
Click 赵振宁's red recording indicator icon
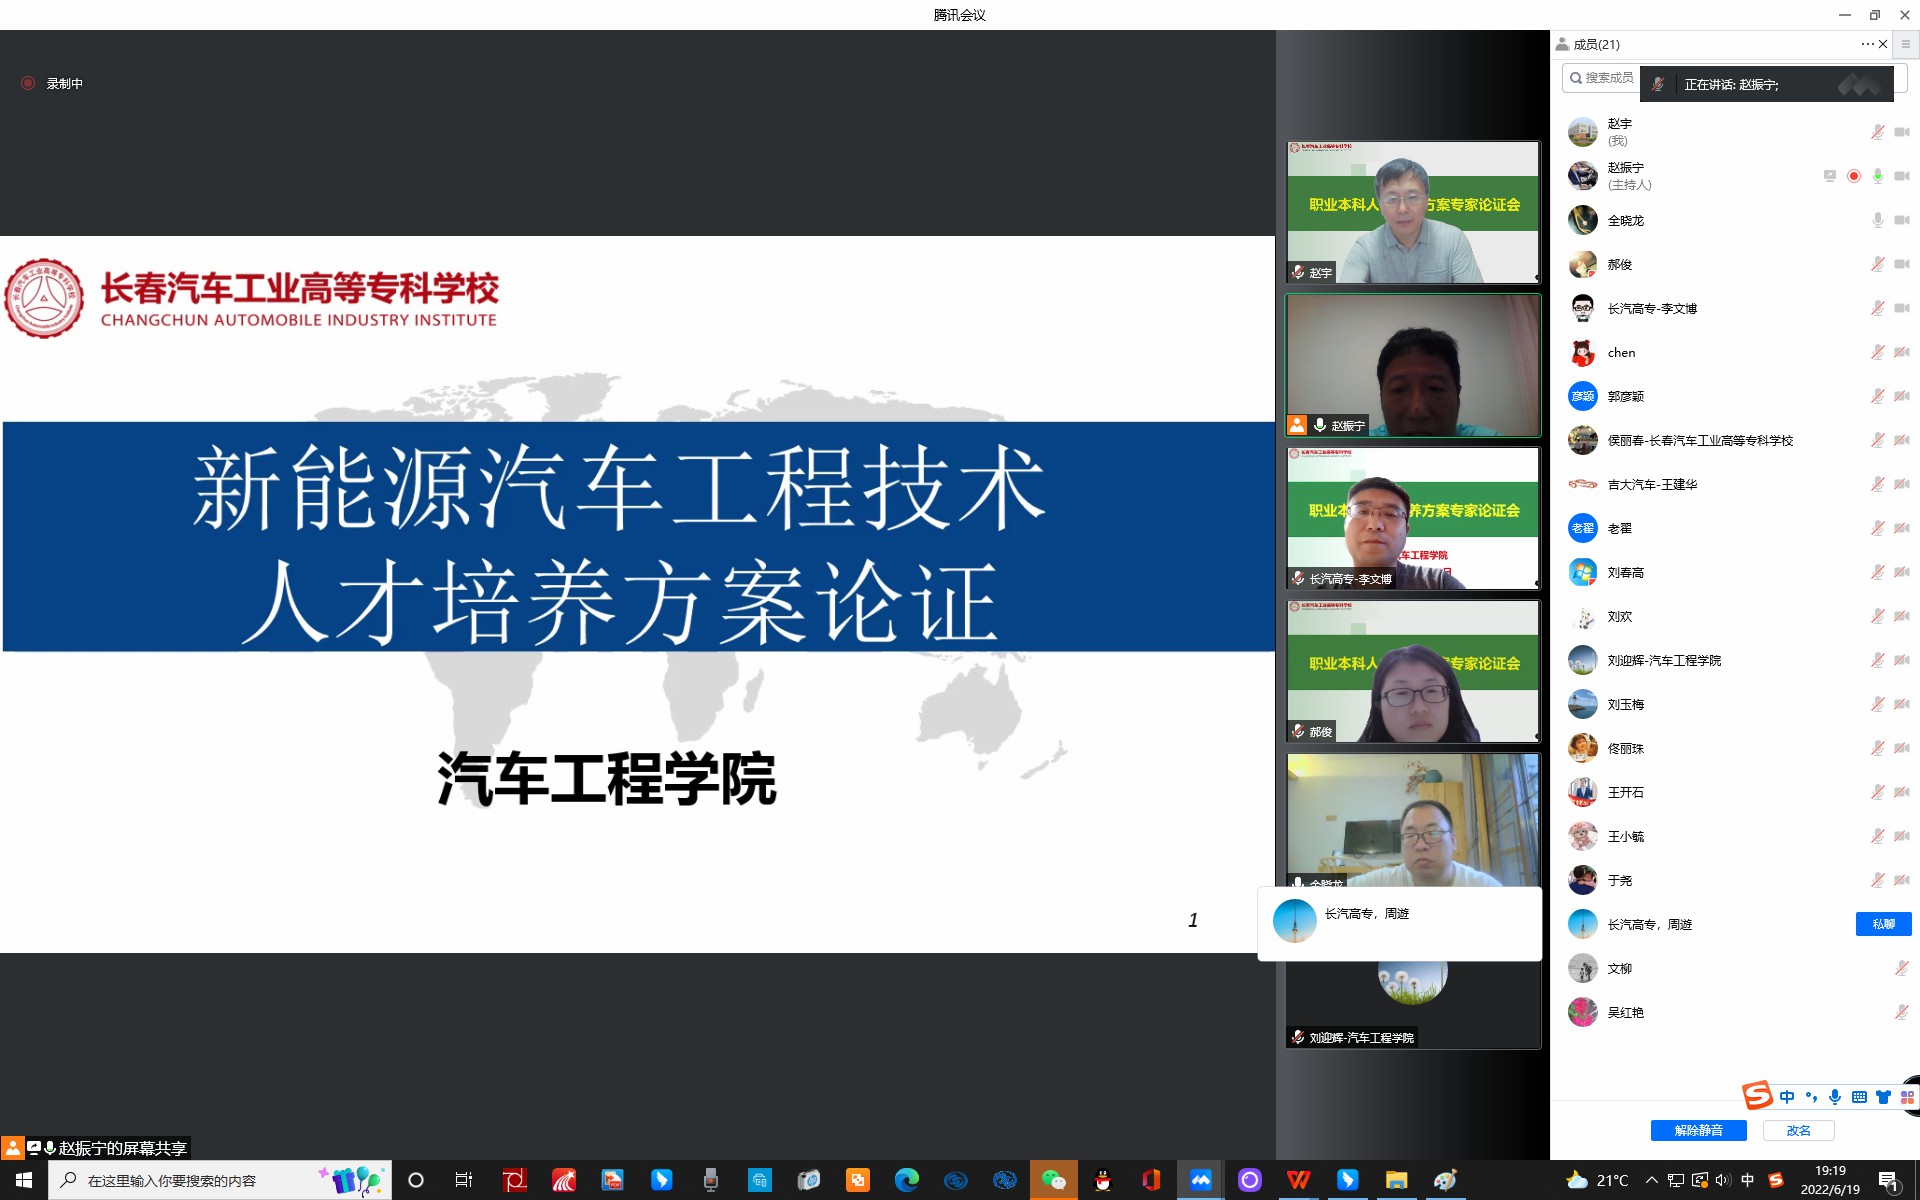coord(1853,176)
